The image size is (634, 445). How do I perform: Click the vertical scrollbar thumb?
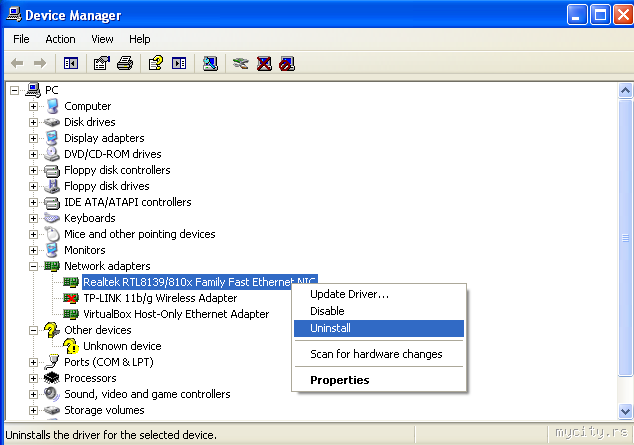tap(625, 238)
